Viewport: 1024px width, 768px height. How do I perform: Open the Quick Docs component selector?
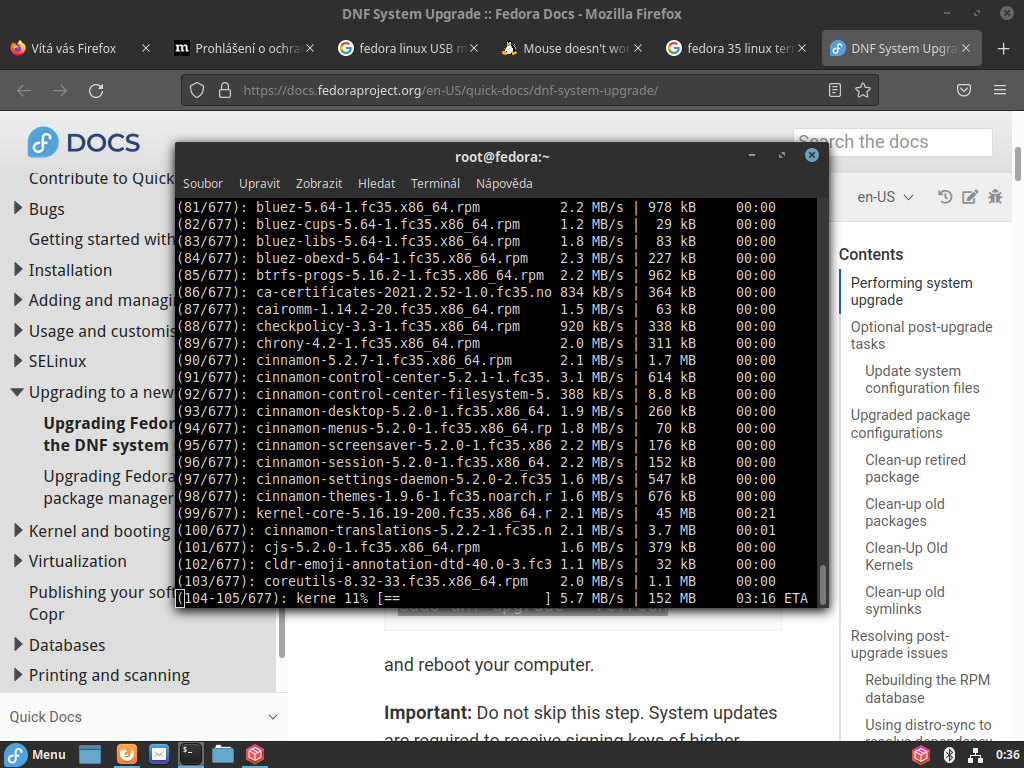(144, 716)
